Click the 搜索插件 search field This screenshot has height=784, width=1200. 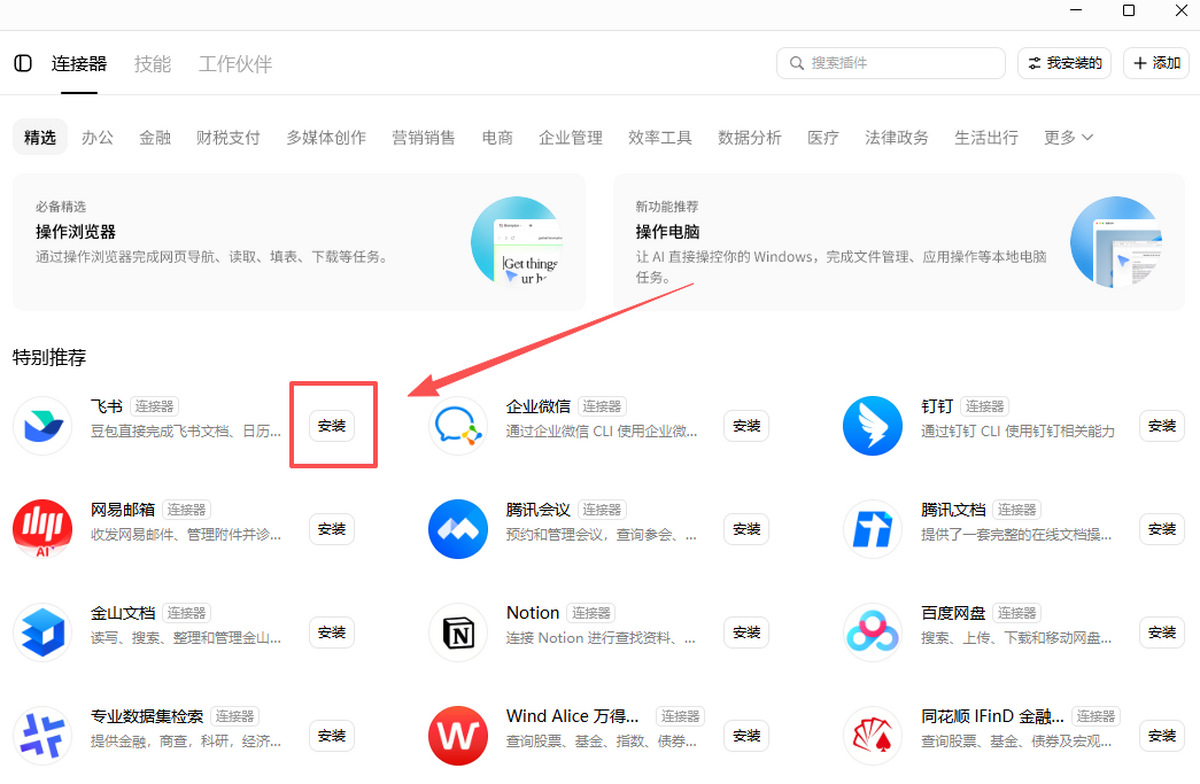pos(891,63)
